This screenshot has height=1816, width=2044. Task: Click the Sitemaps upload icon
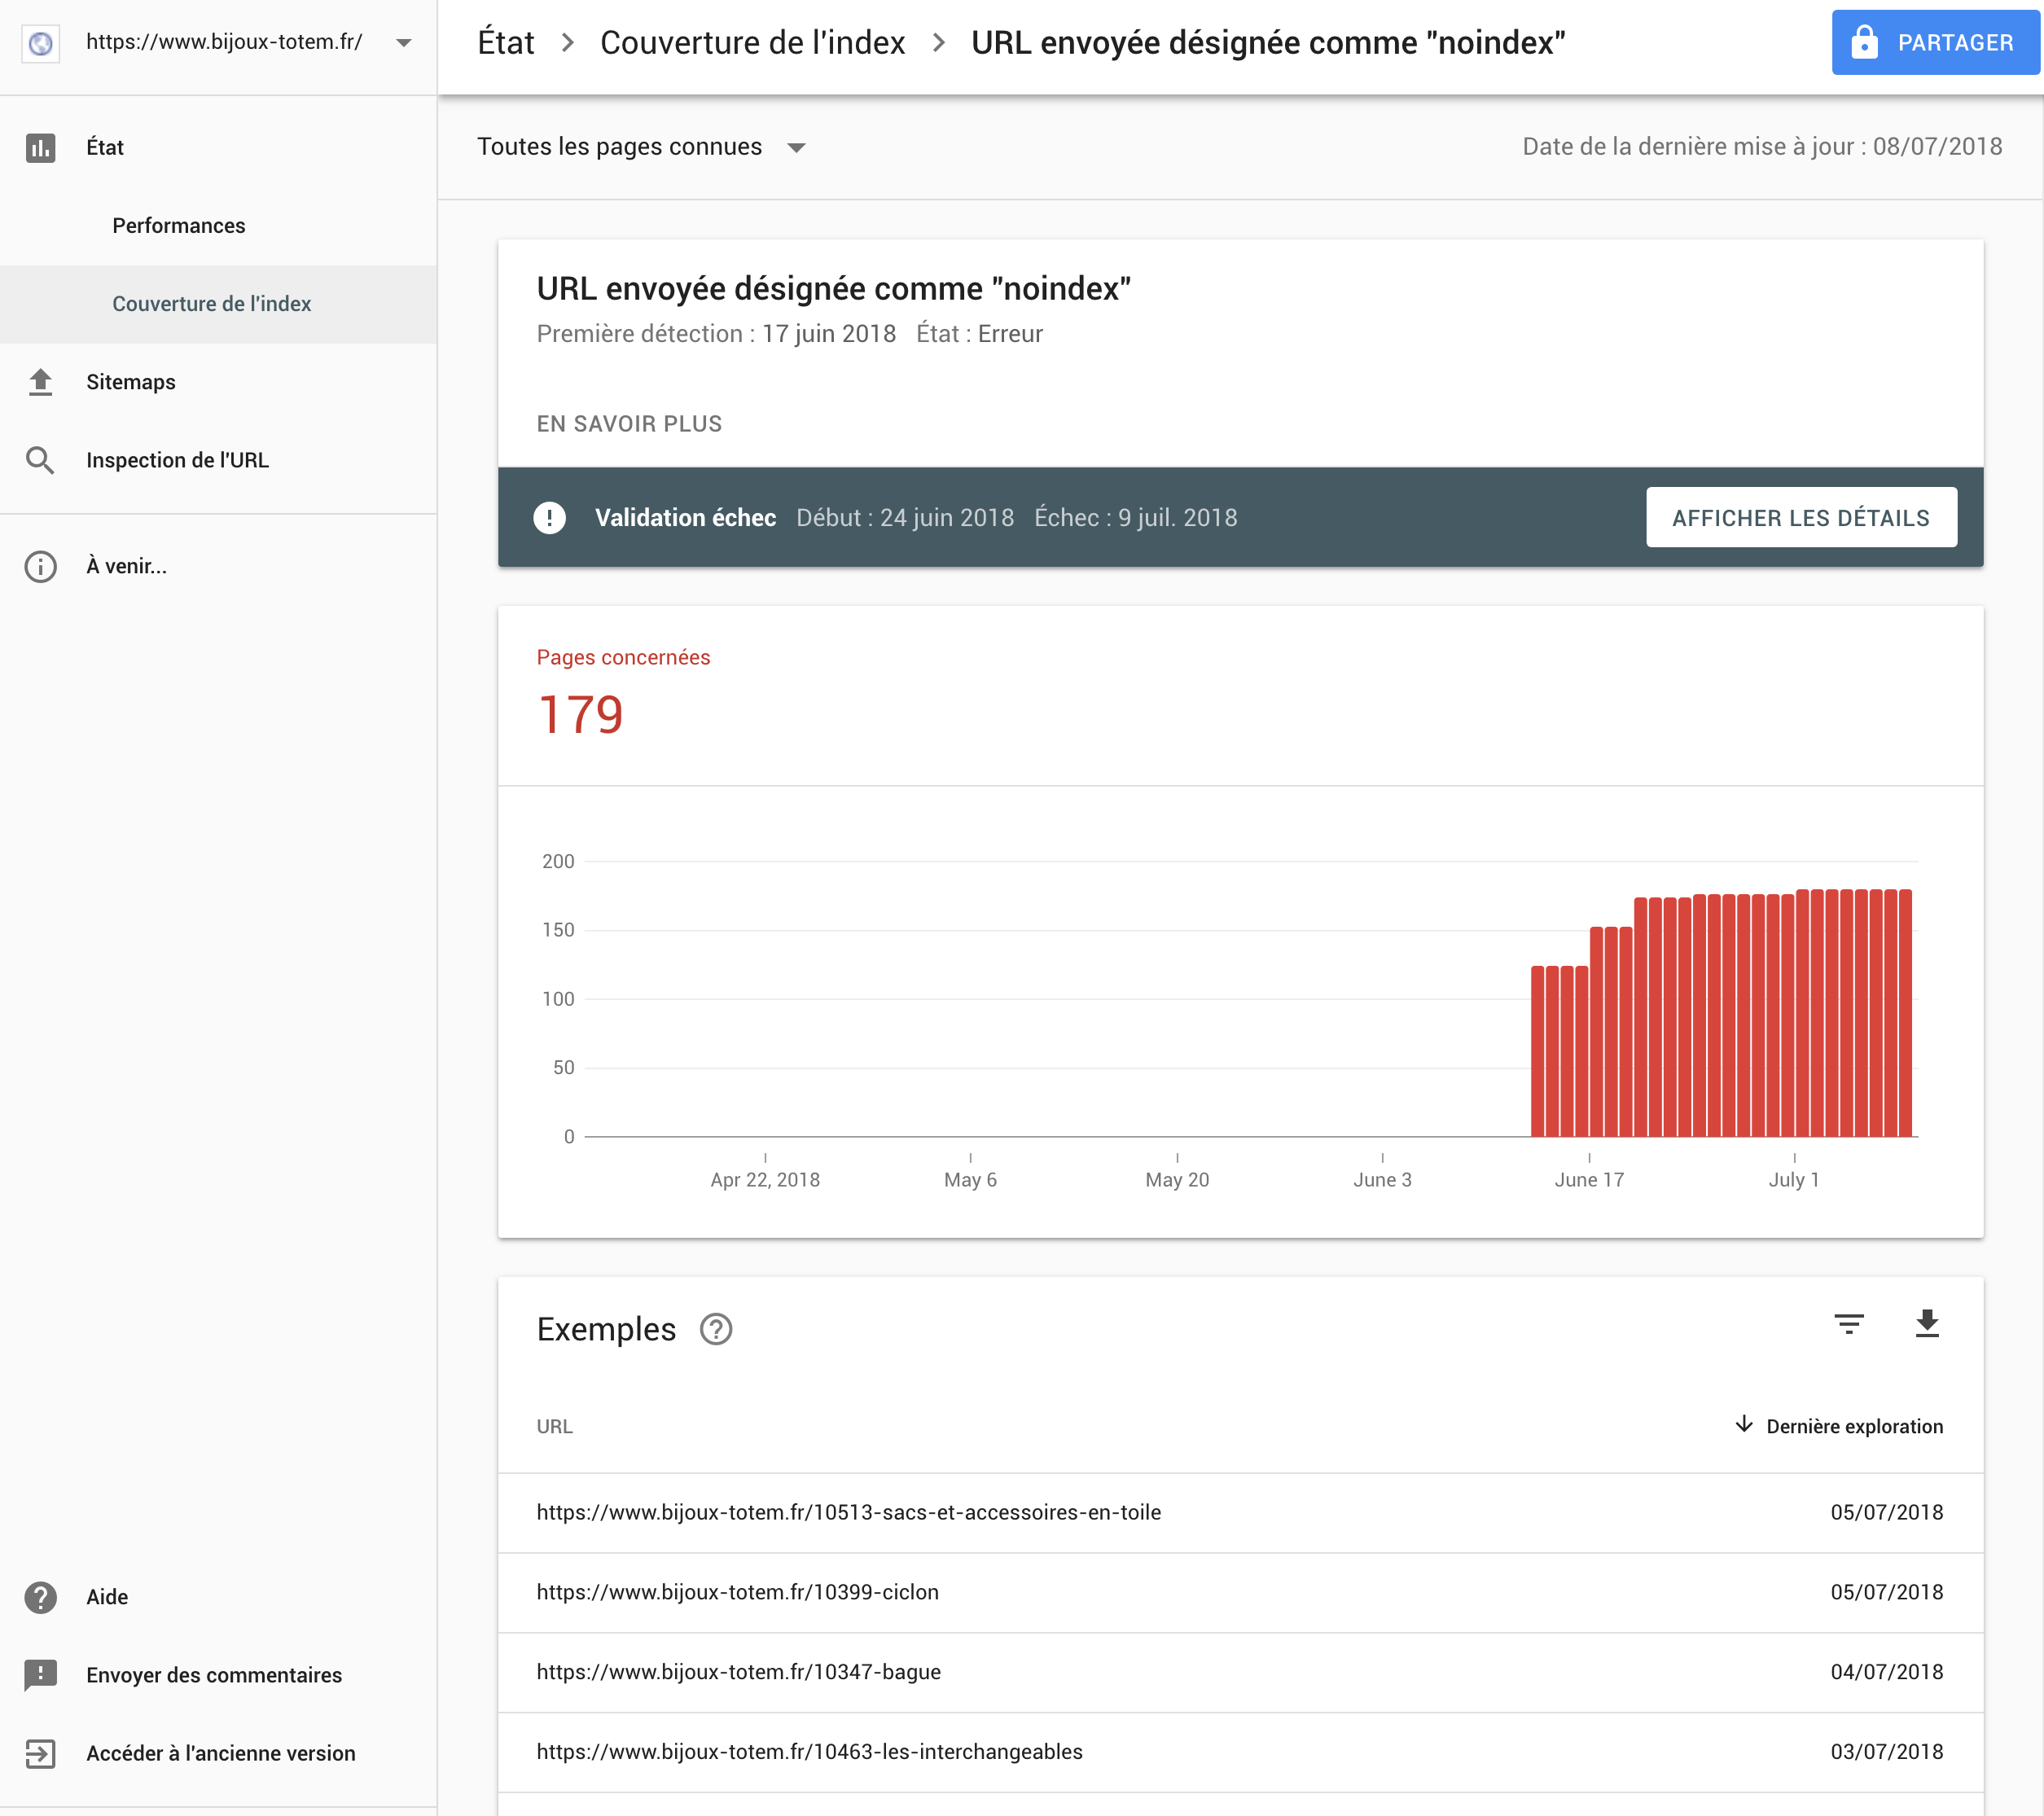click(40, 382)
